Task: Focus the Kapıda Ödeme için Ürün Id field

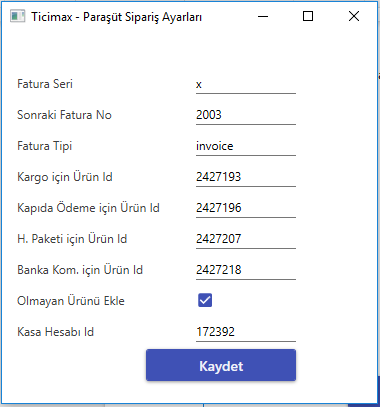Action: (246, 208)
